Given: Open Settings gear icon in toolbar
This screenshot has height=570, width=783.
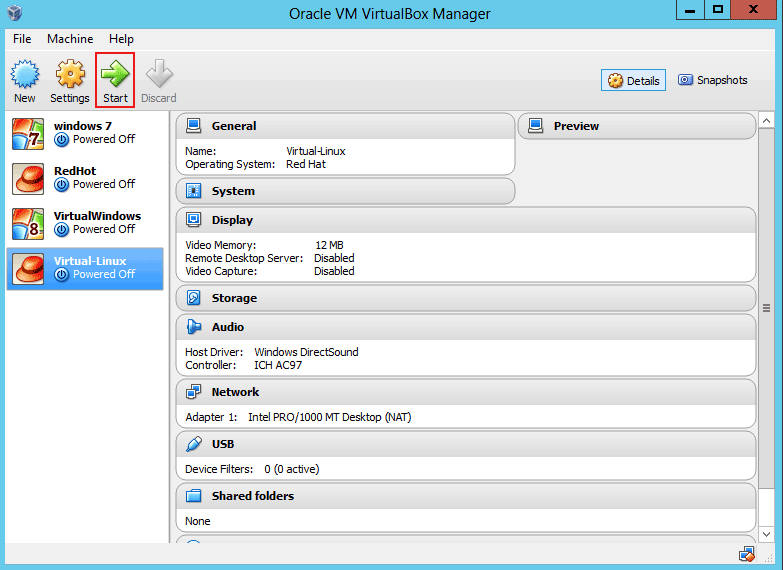Looking at the screenshot, I should click(x=70, y=74).
